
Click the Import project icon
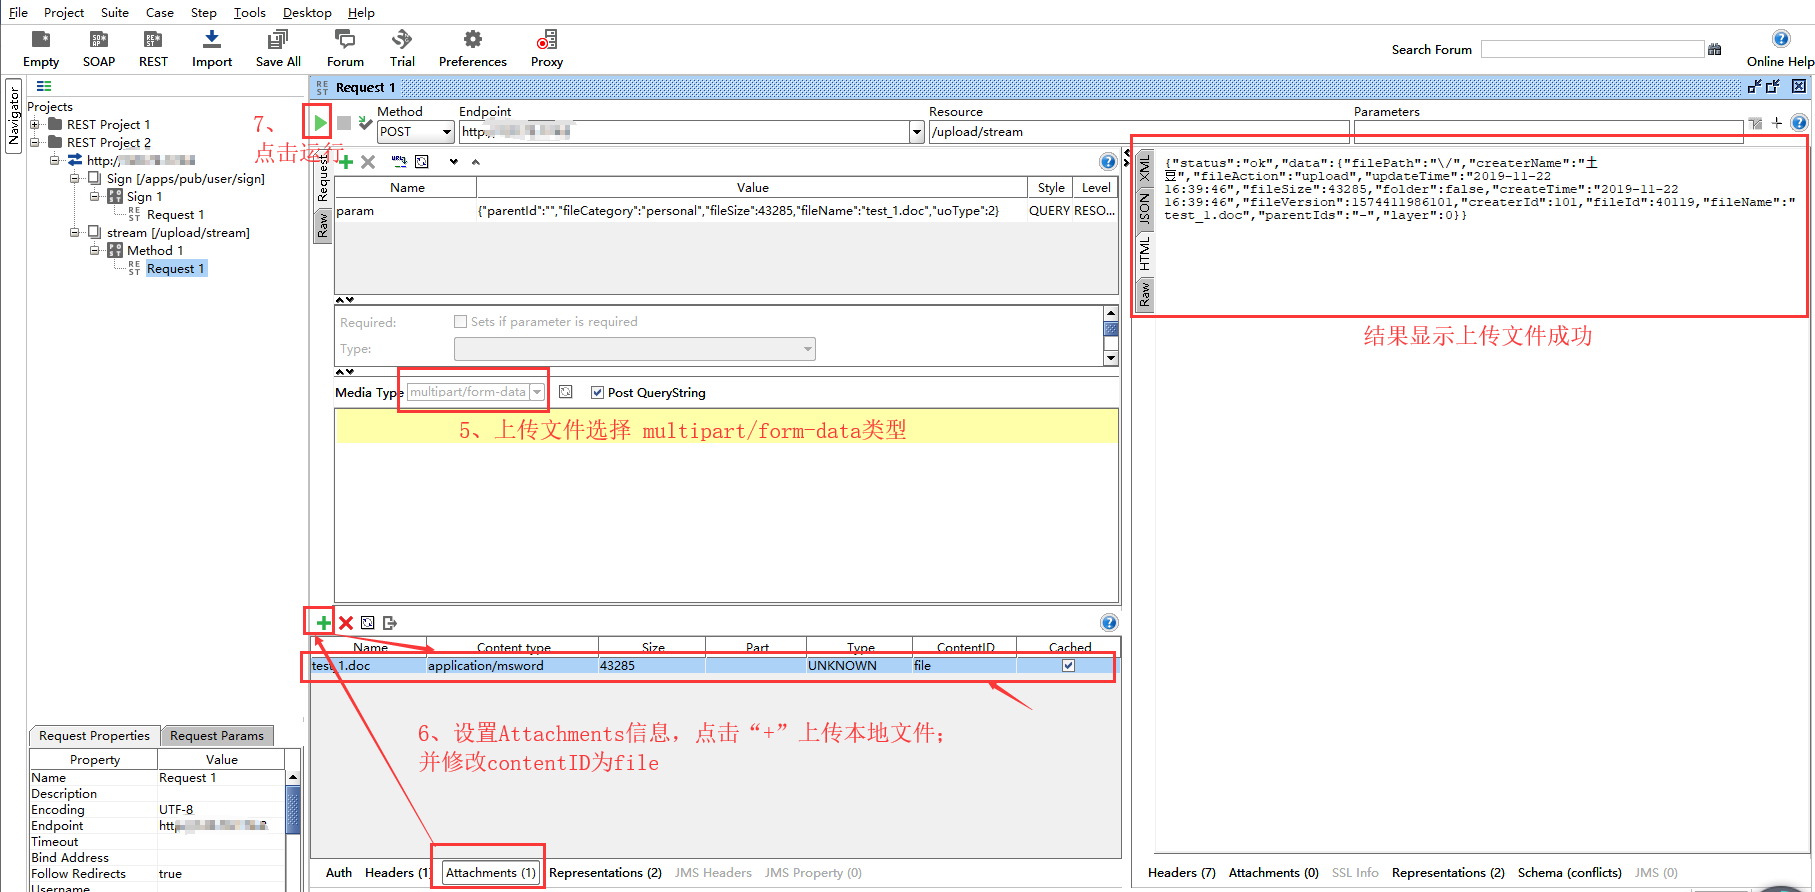pyautogui.click(x=211, y=40)
